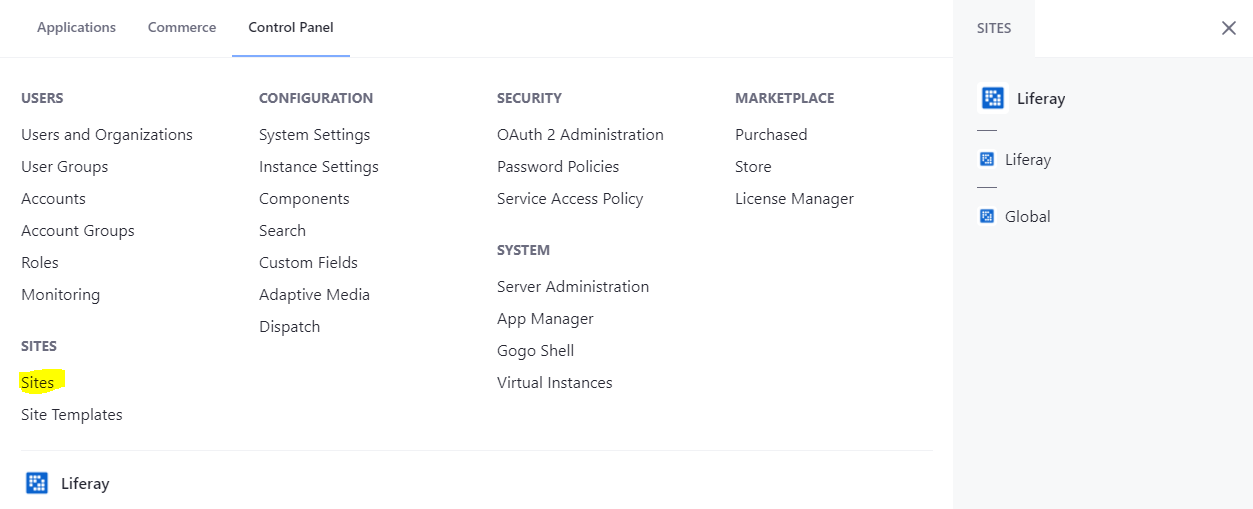Open Users and Organizations
This screenshot has width=1253, height=509.
107,135
